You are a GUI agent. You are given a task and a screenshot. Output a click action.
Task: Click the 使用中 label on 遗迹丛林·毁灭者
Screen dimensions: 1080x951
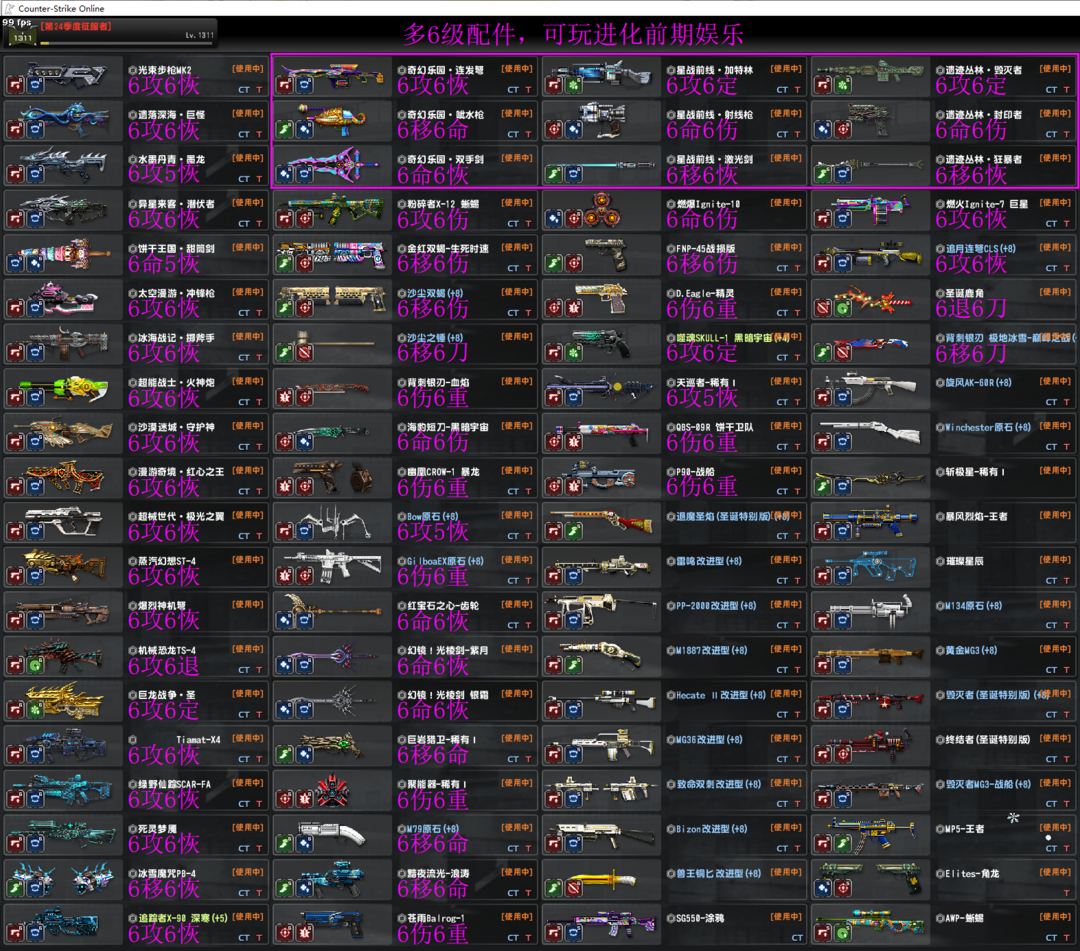pyautogui.click(x=1055, y=69)
